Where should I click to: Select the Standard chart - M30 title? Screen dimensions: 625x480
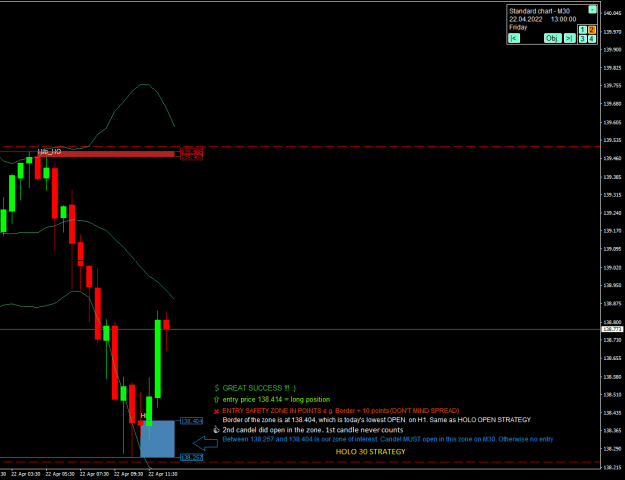(x=539, y=11)
